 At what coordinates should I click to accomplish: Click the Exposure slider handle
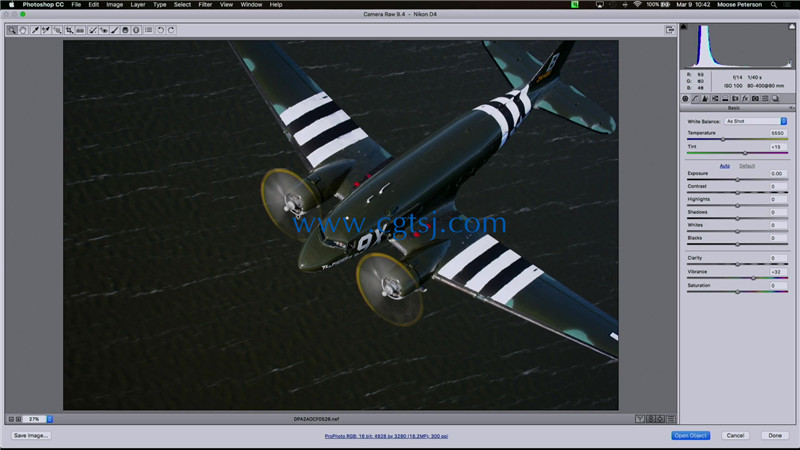[x=737, y=180]
